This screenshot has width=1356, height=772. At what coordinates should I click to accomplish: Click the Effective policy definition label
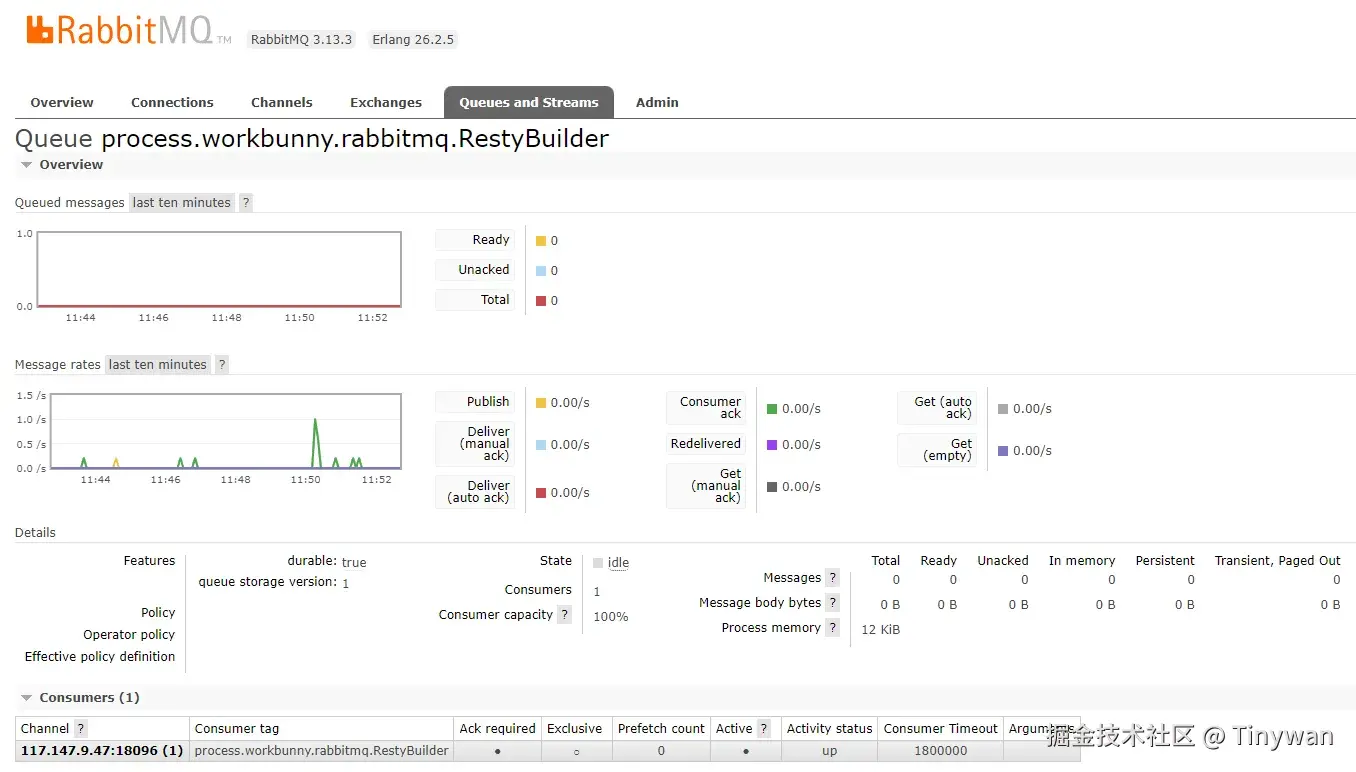pos(100,657)
